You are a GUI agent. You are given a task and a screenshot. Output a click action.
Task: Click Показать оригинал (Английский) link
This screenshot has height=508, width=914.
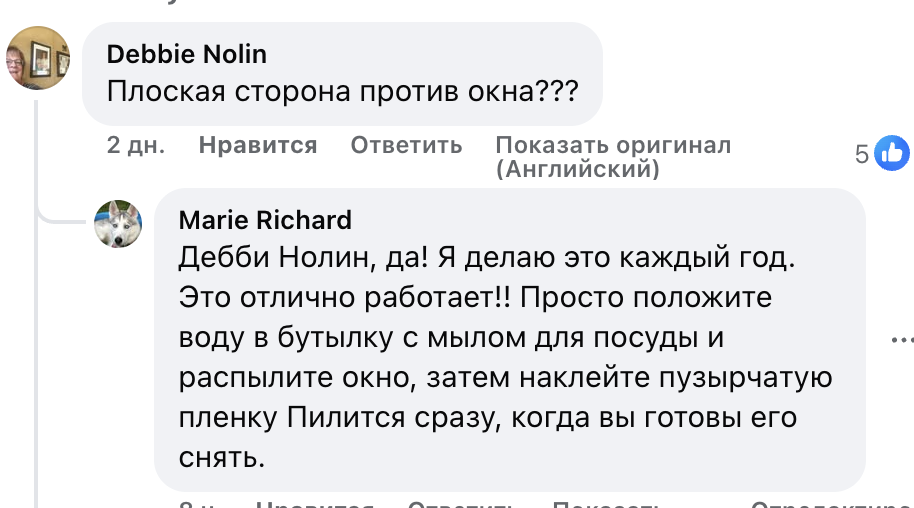point(612,157)
